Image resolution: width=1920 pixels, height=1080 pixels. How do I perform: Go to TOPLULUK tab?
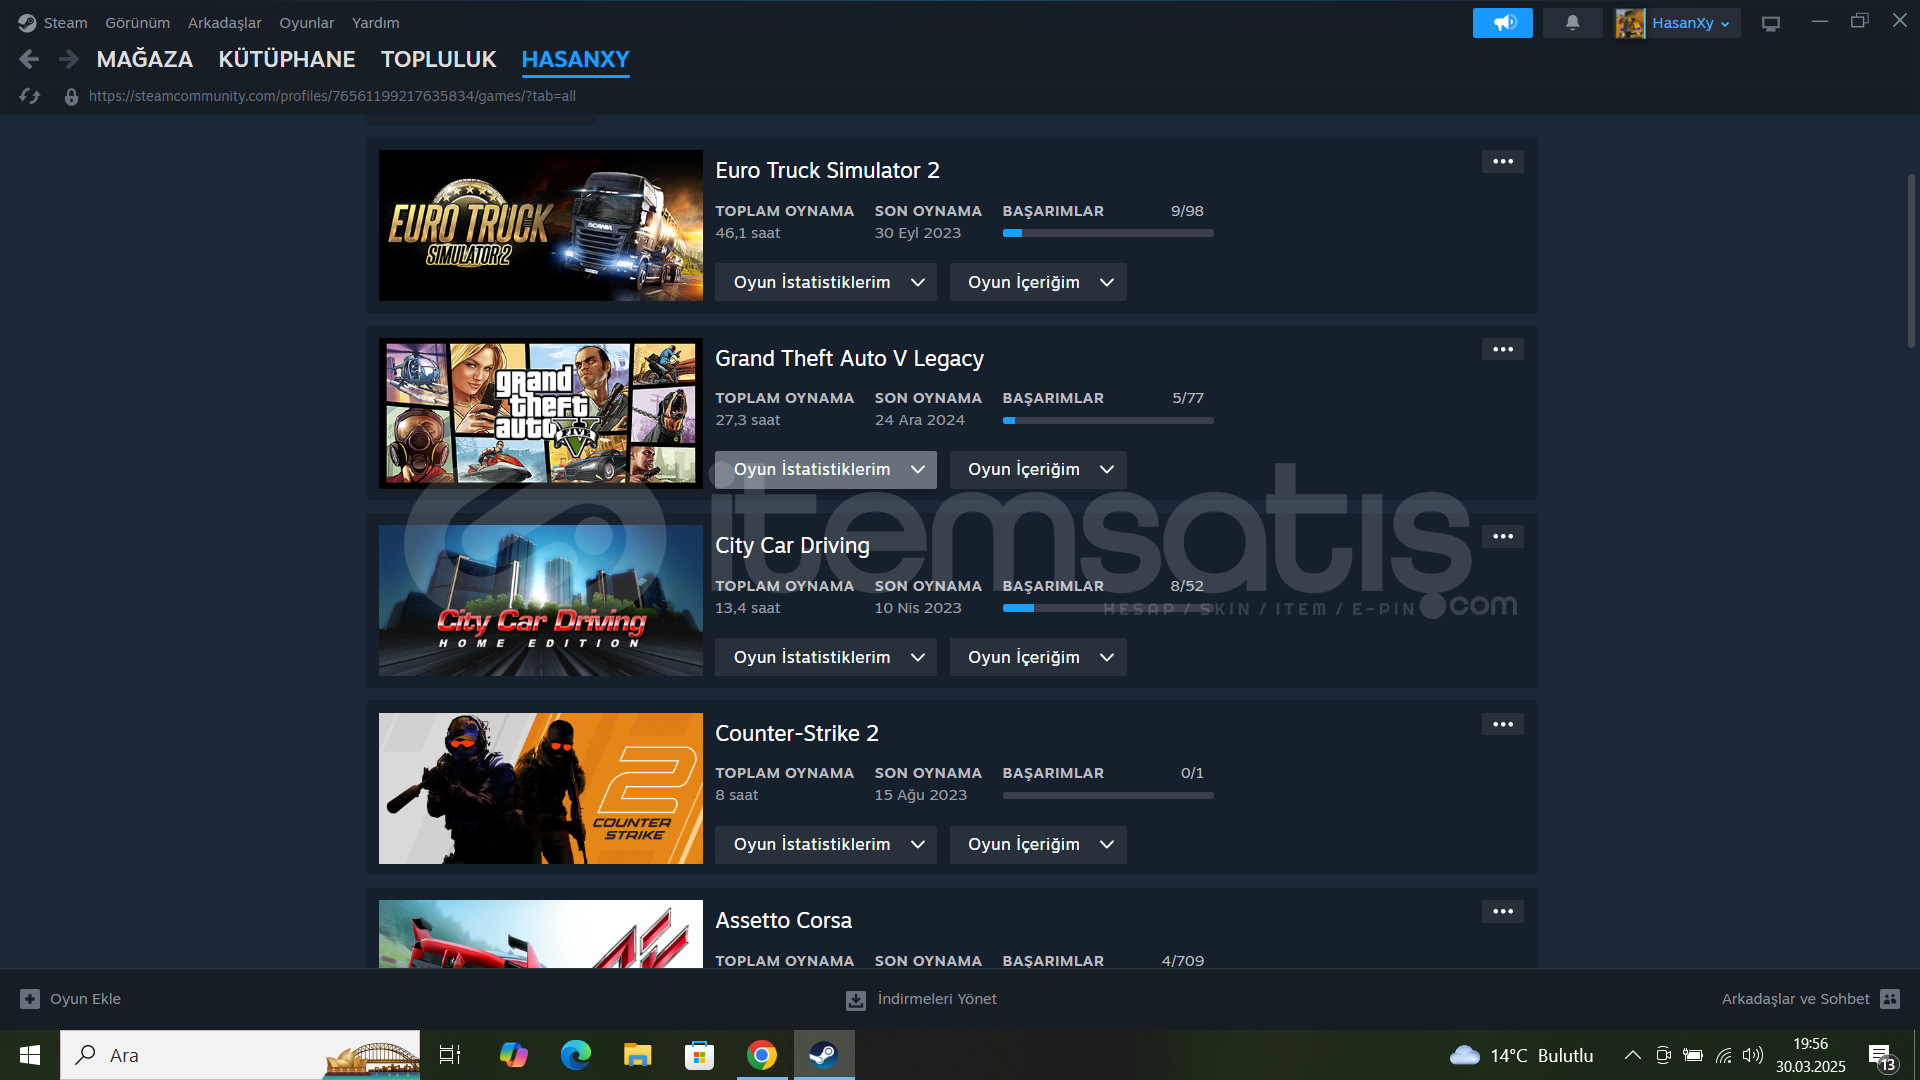tap(438, 60)
